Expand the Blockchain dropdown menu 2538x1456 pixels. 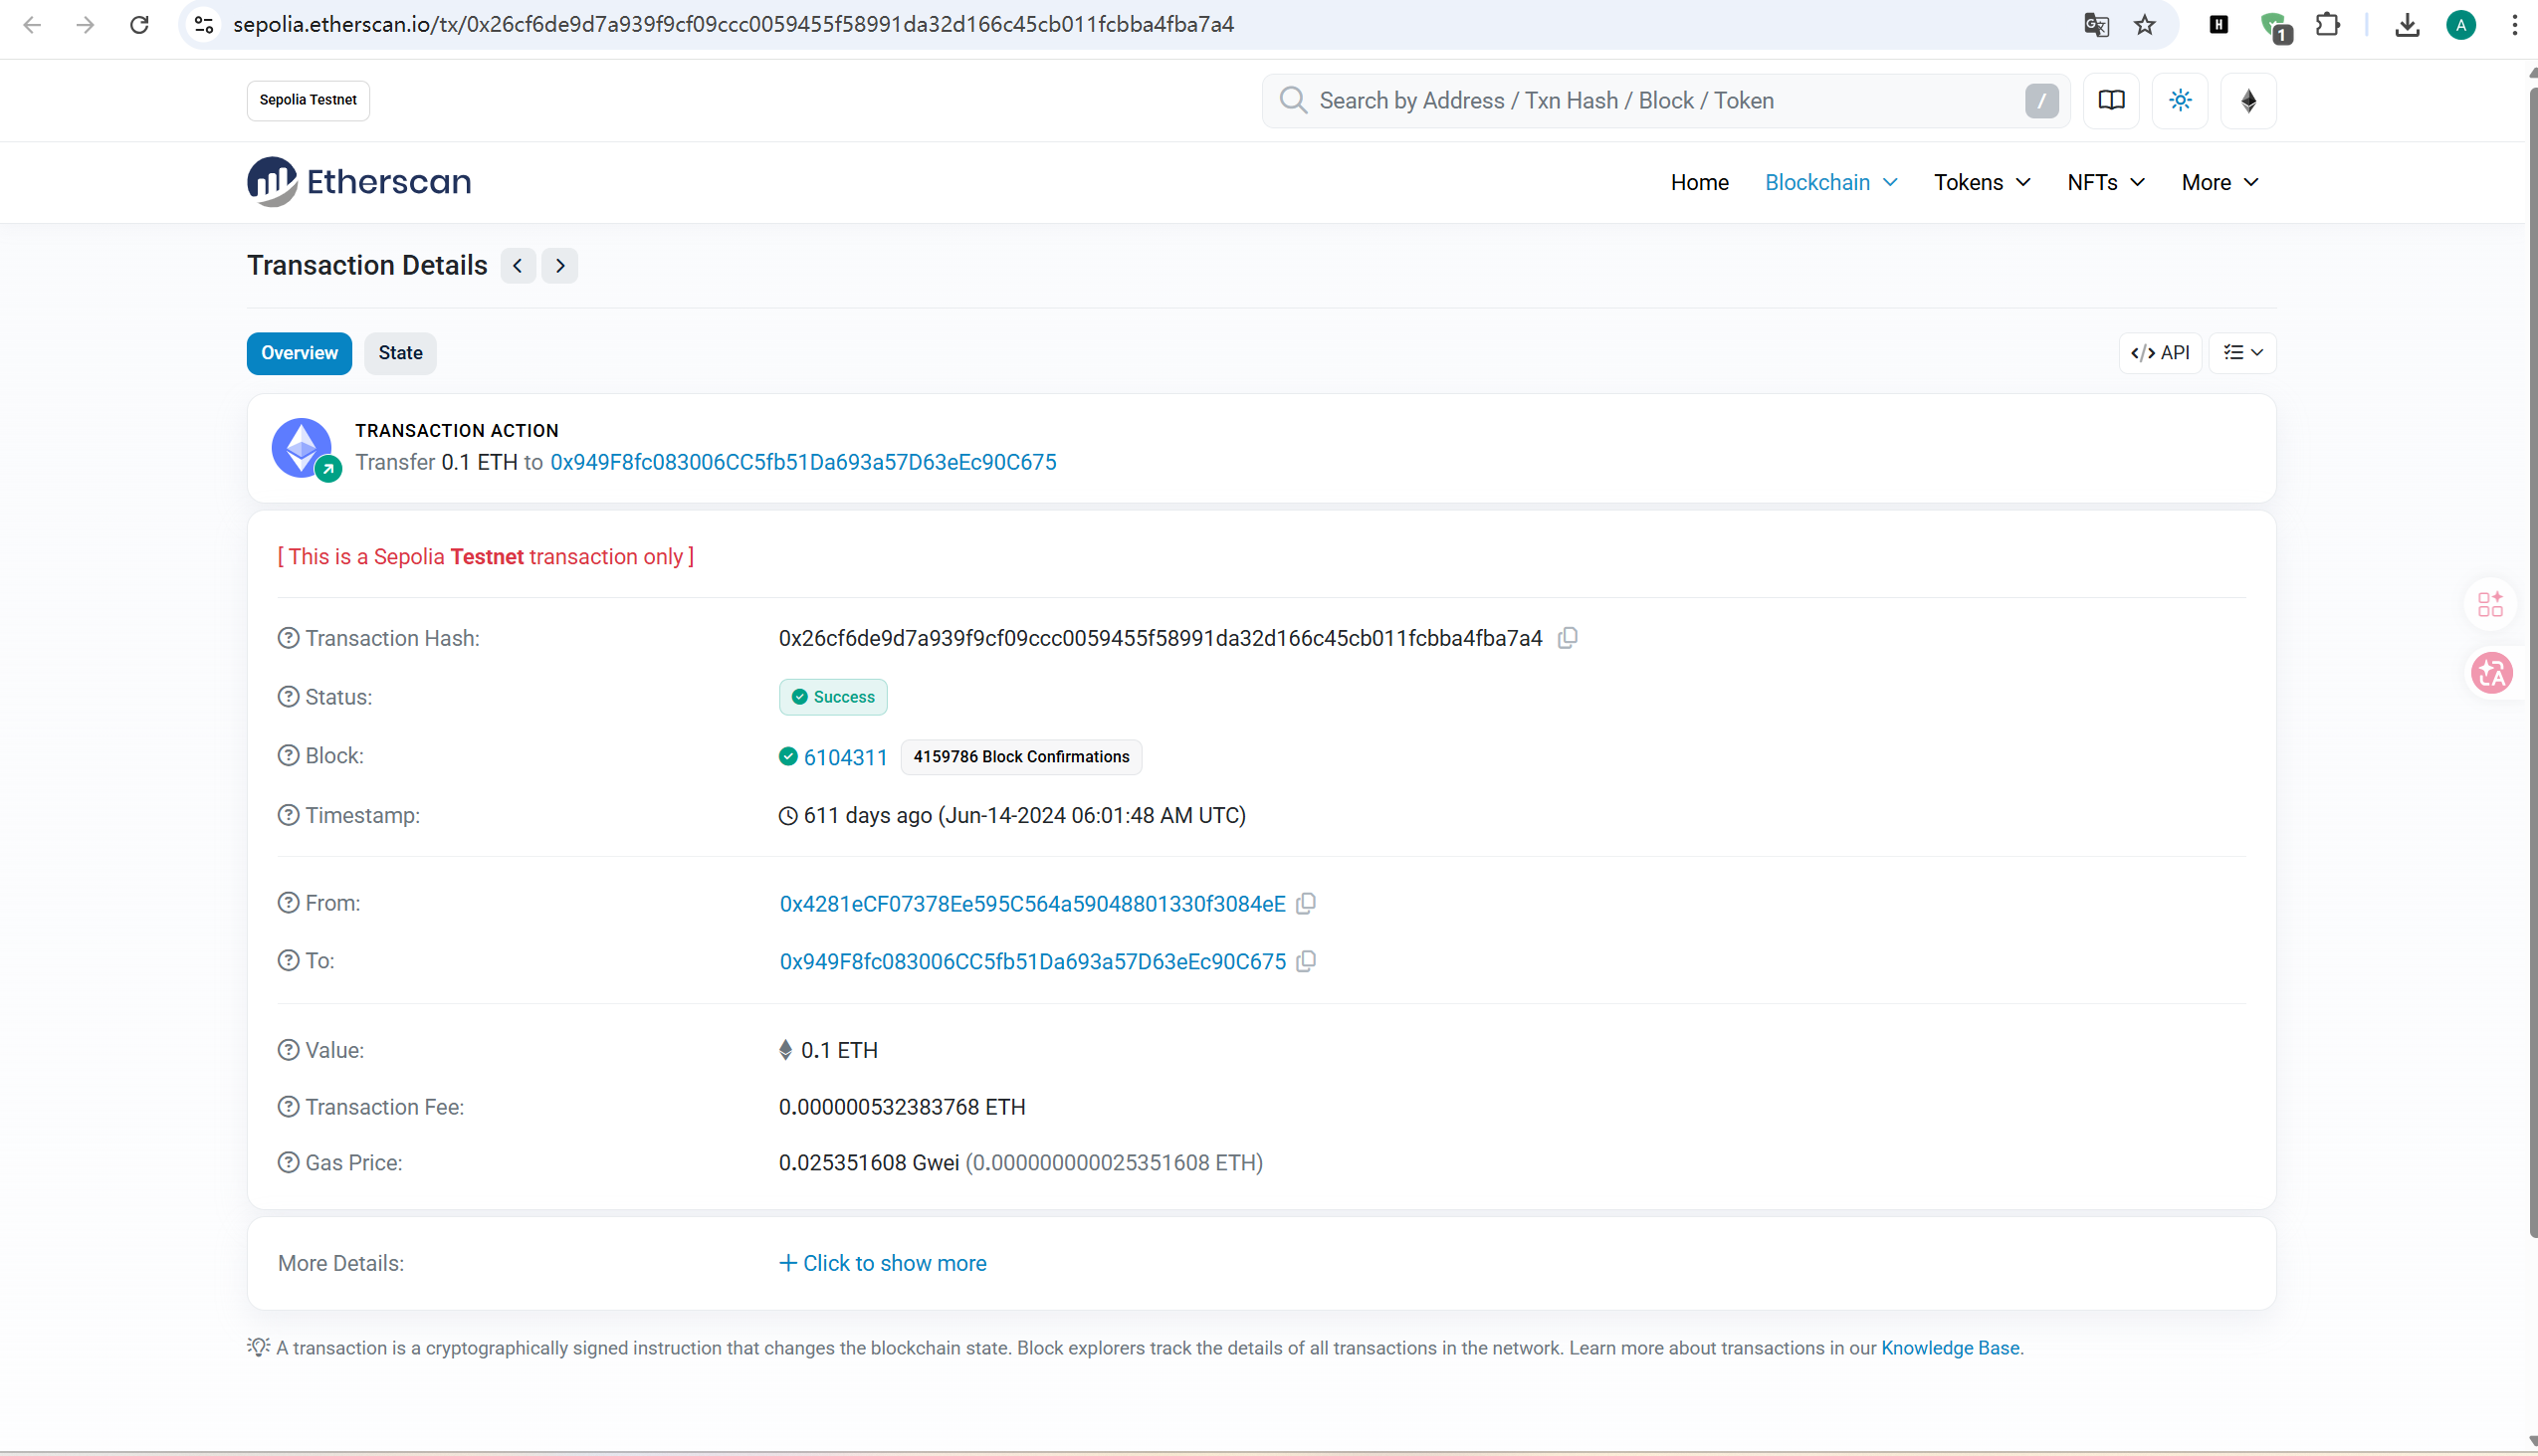pyautogui.click(x=1830, y=183)
